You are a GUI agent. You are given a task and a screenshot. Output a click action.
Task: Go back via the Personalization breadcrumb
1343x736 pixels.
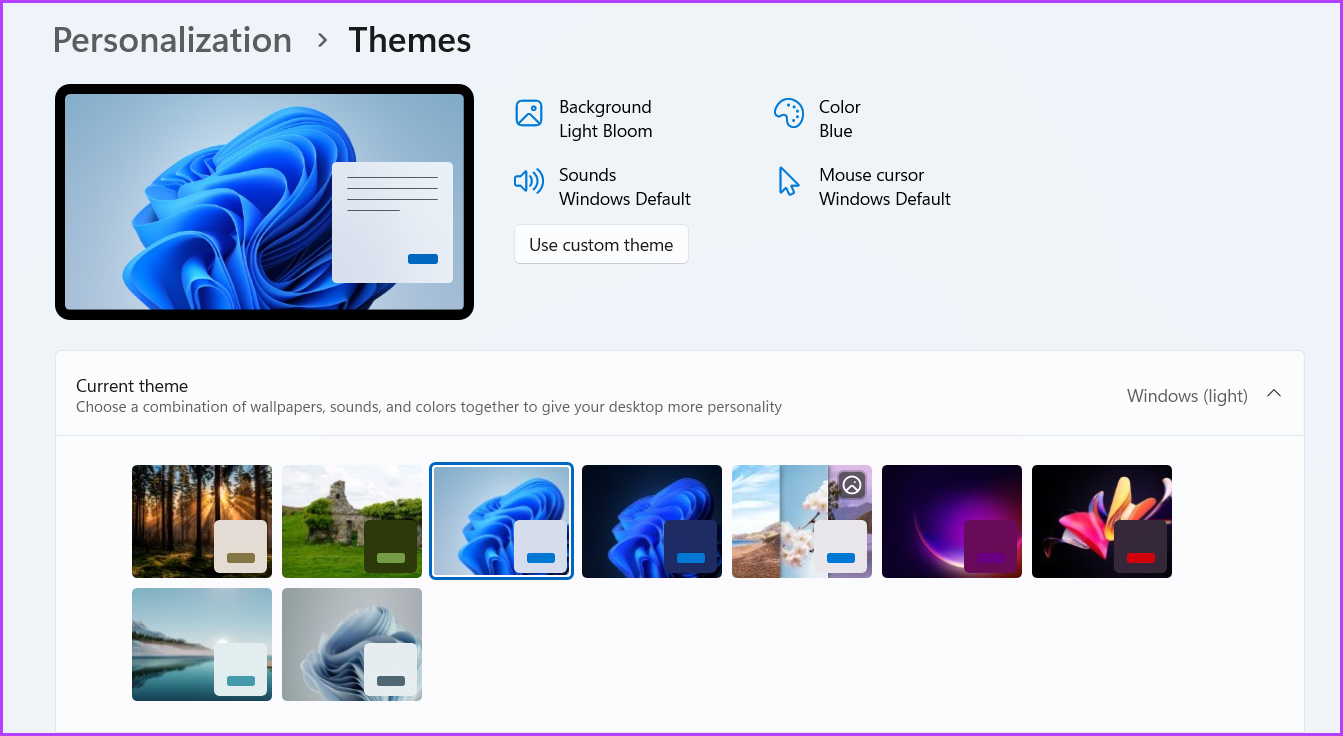[172, 40]
